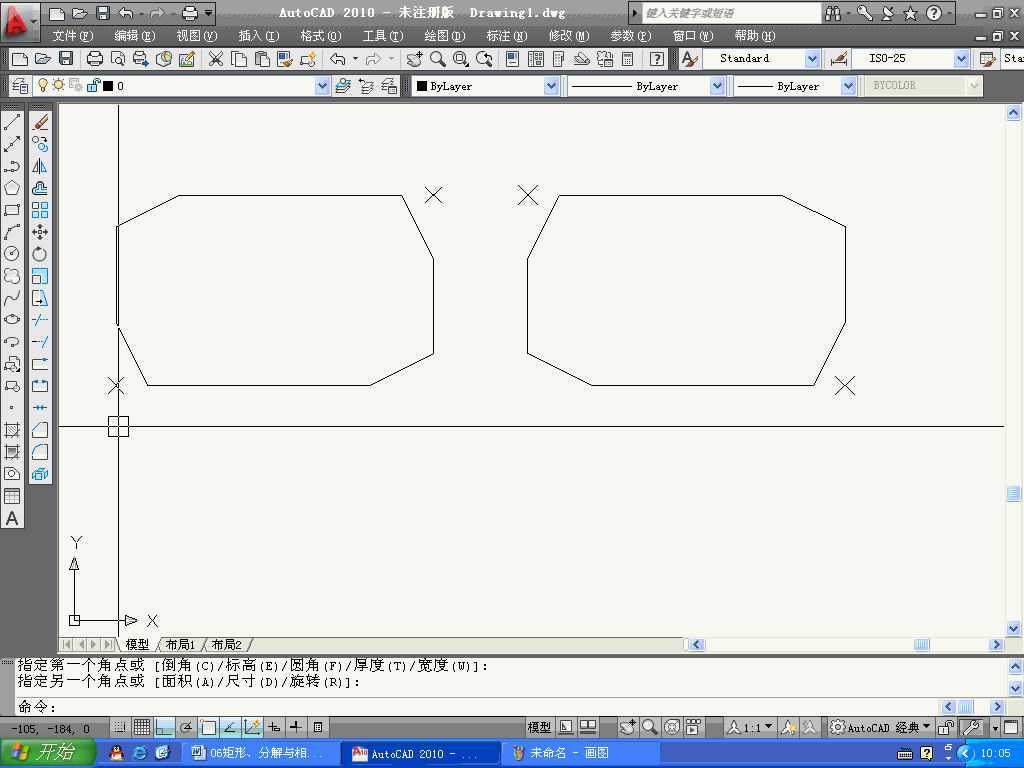The width and height of the screenshot is (1024, 768).
Task: Open the 文件(F) menu
Action: click(72, 36)
